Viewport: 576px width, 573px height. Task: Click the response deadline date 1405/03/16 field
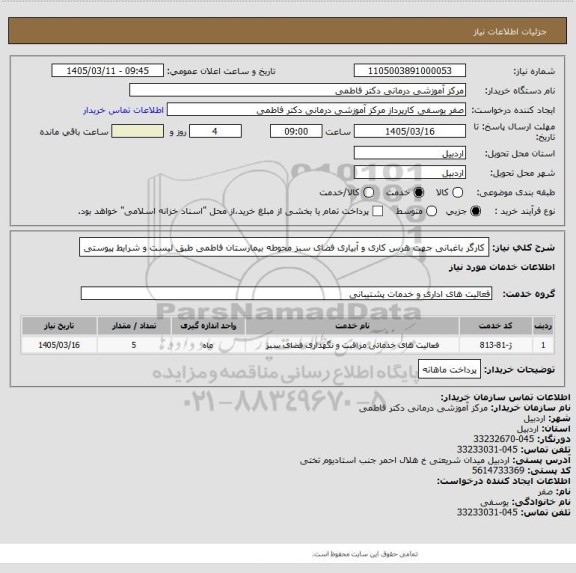click(x=410, y=131)
